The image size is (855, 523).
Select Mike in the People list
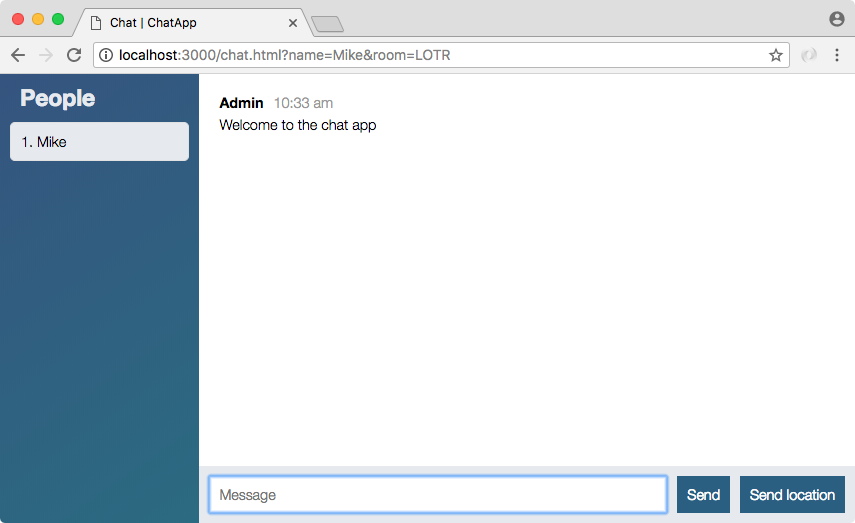(x=99, y=142)
